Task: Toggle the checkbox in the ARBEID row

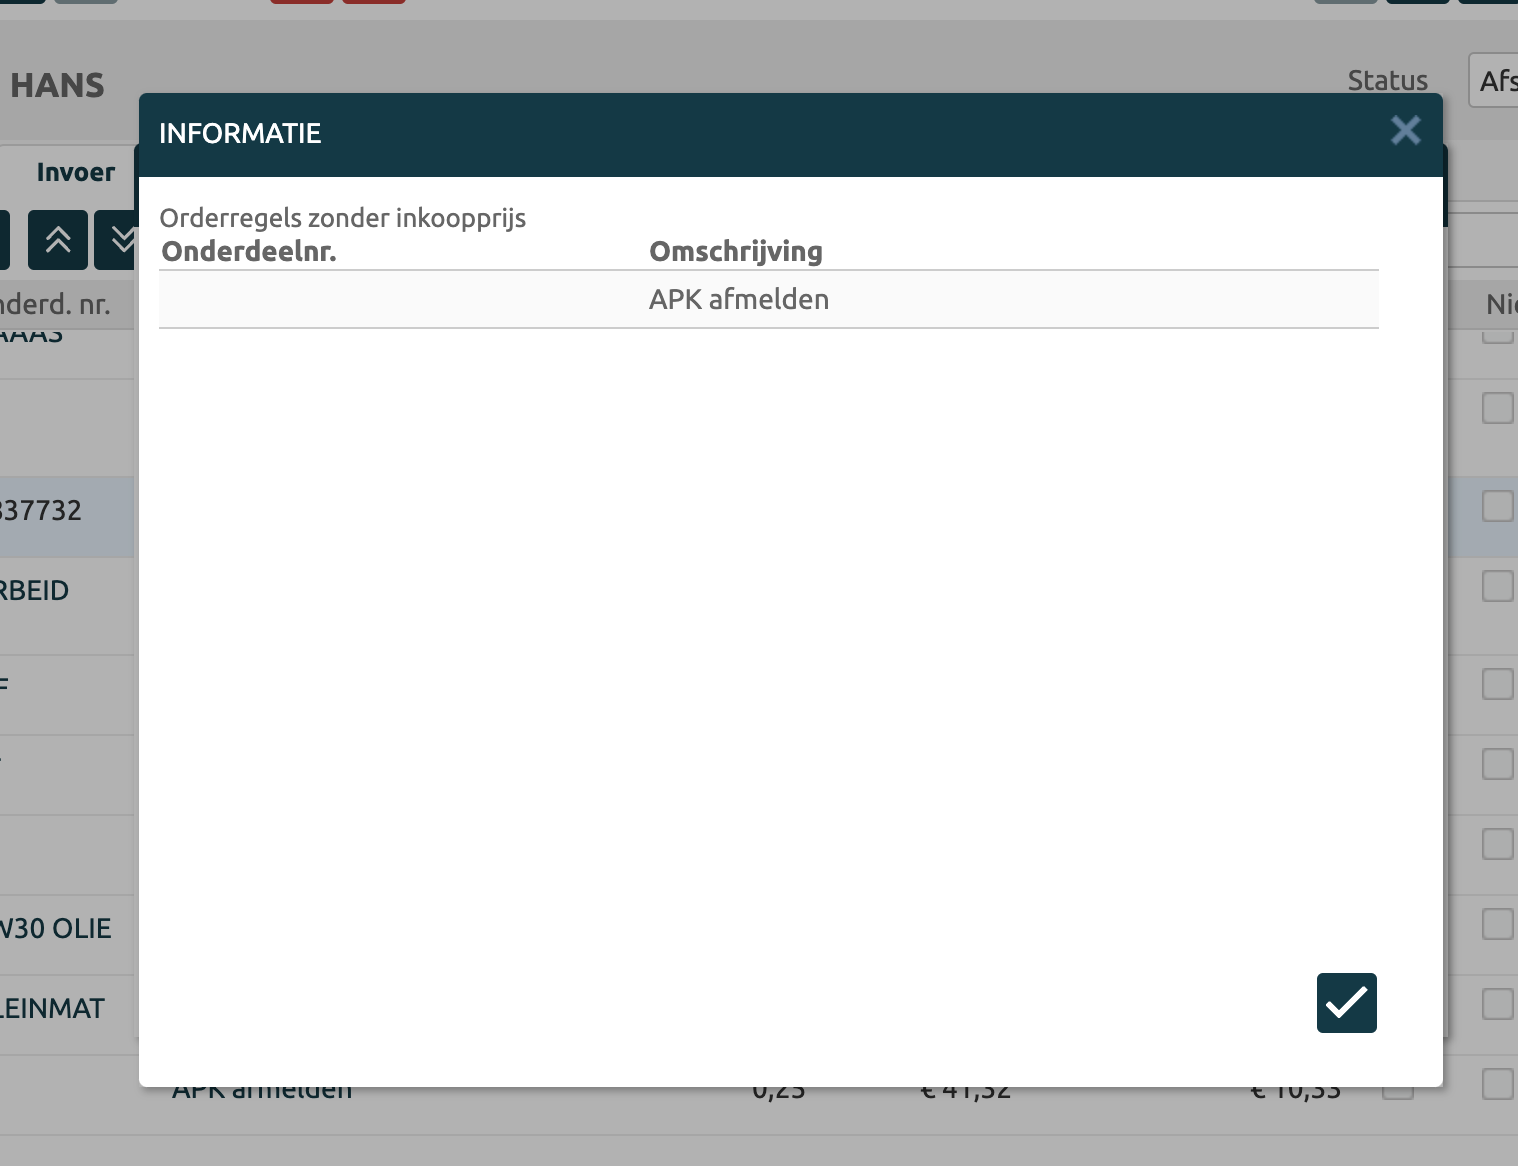Action: (1497, 586)
